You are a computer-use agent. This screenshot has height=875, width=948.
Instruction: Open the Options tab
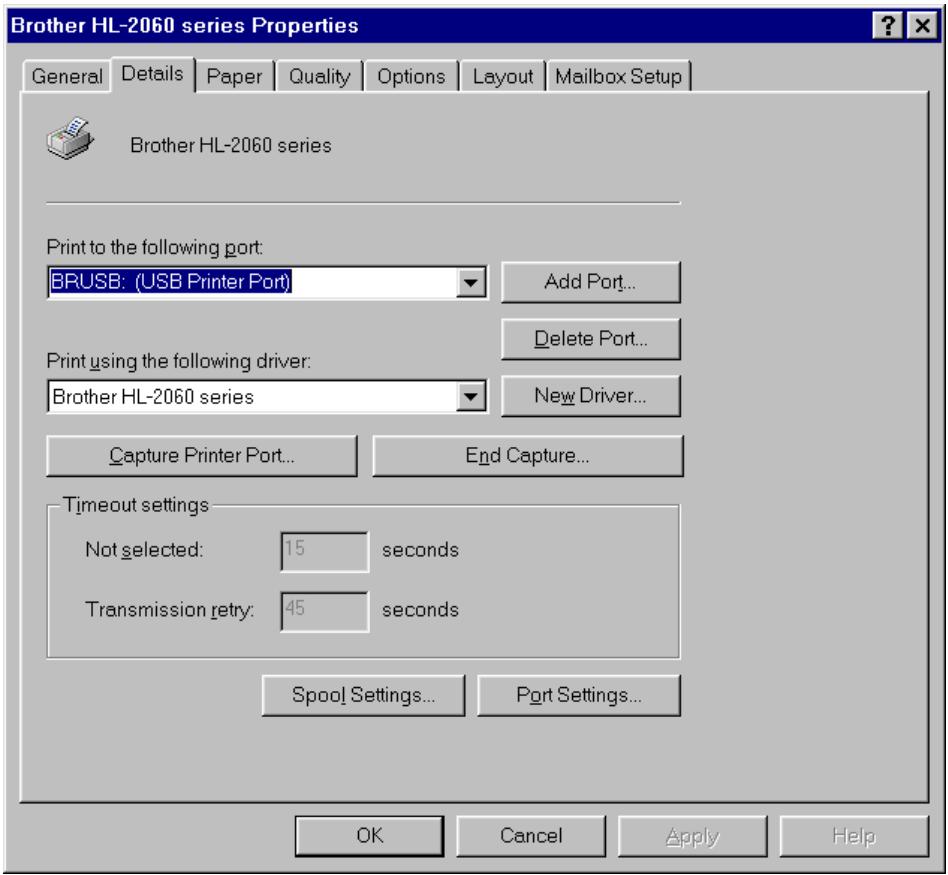[411, 76]
